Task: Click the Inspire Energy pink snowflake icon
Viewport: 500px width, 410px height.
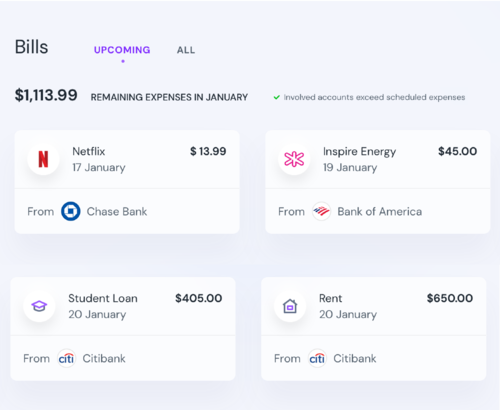Action: coord(294,159)
